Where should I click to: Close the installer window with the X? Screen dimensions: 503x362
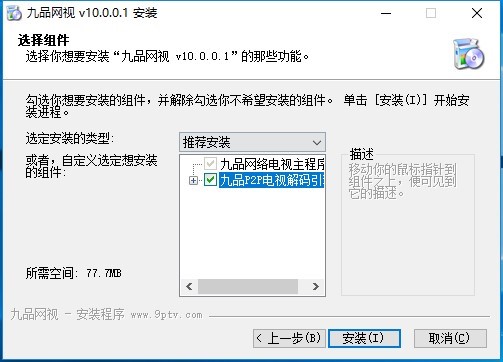coord(477,13)
